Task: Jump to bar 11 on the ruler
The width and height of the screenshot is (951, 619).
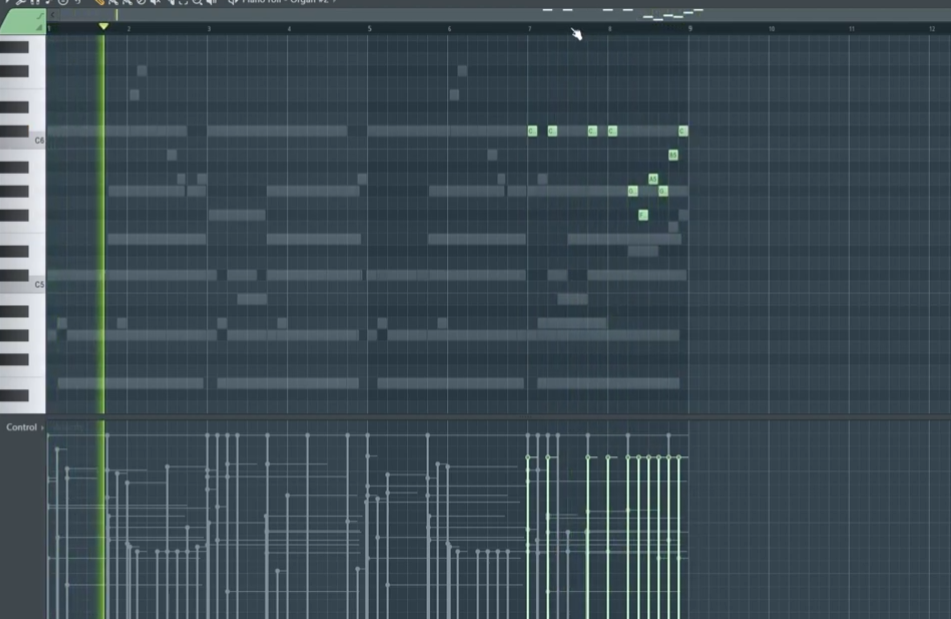Action: (852, 28)
